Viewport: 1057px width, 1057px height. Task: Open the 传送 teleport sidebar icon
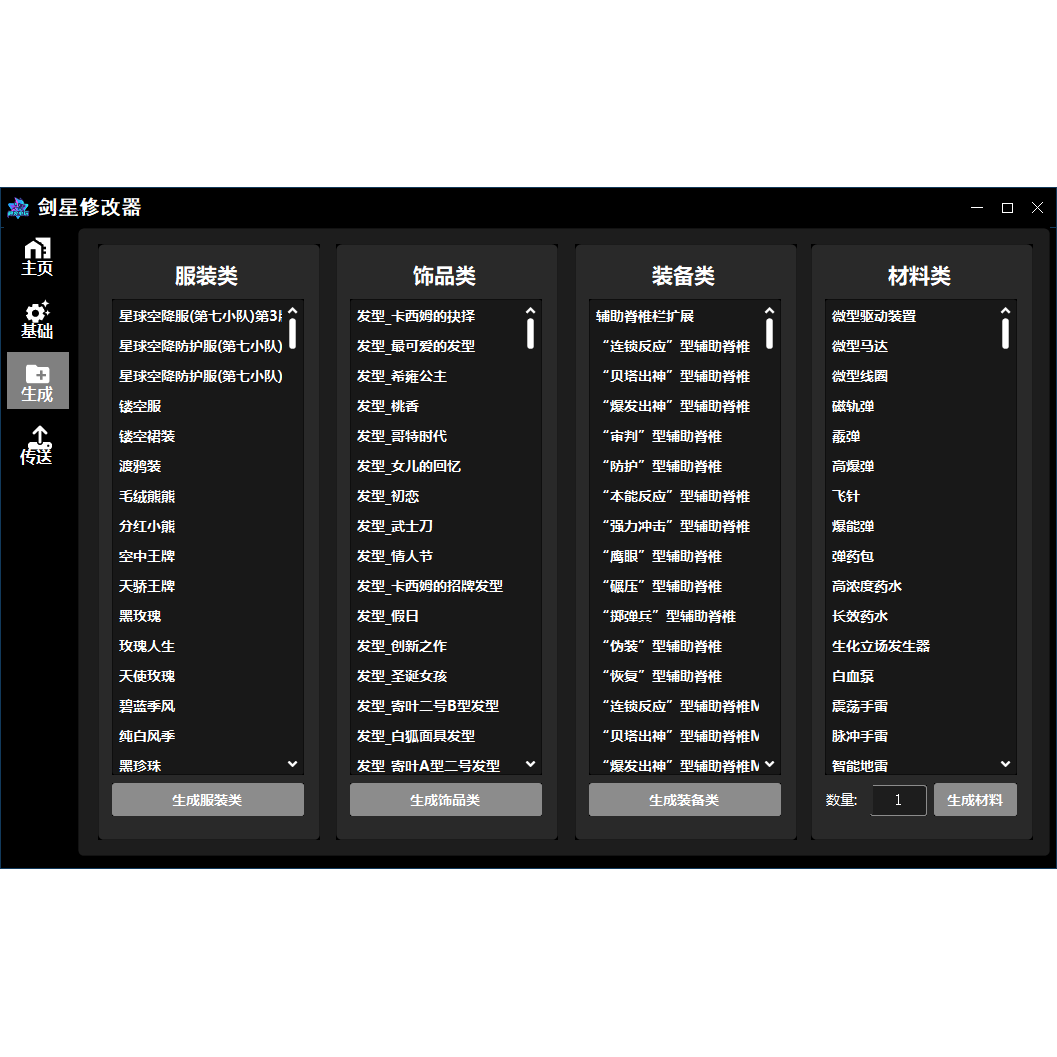(x=37, y=446)
